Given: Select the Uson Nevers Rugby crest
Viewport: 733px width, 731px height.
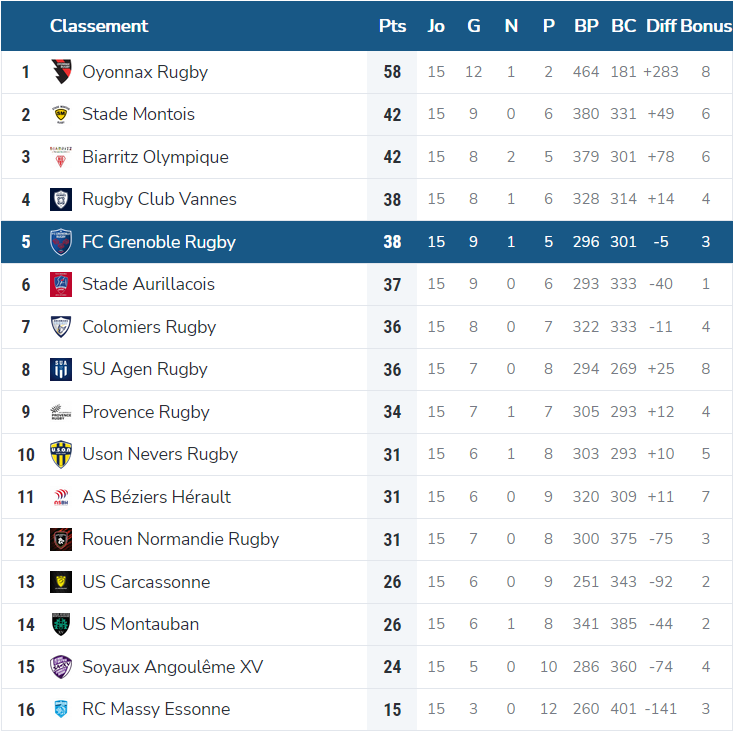Looking at the screenshot, I should click(x=61, y=454).
